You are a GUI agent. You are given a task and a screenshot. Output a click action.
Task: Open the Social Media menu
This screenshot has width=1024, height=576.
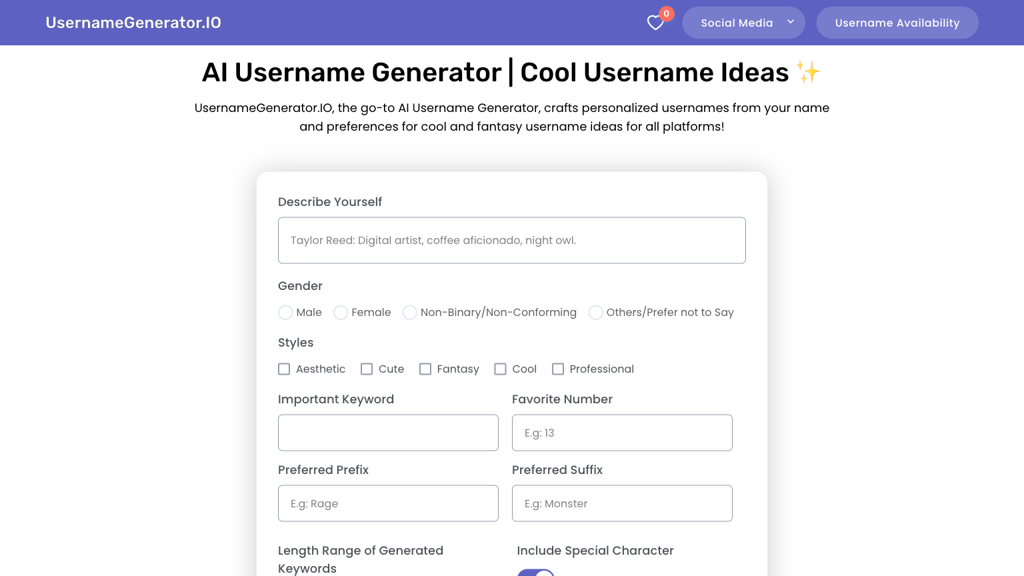743,22
